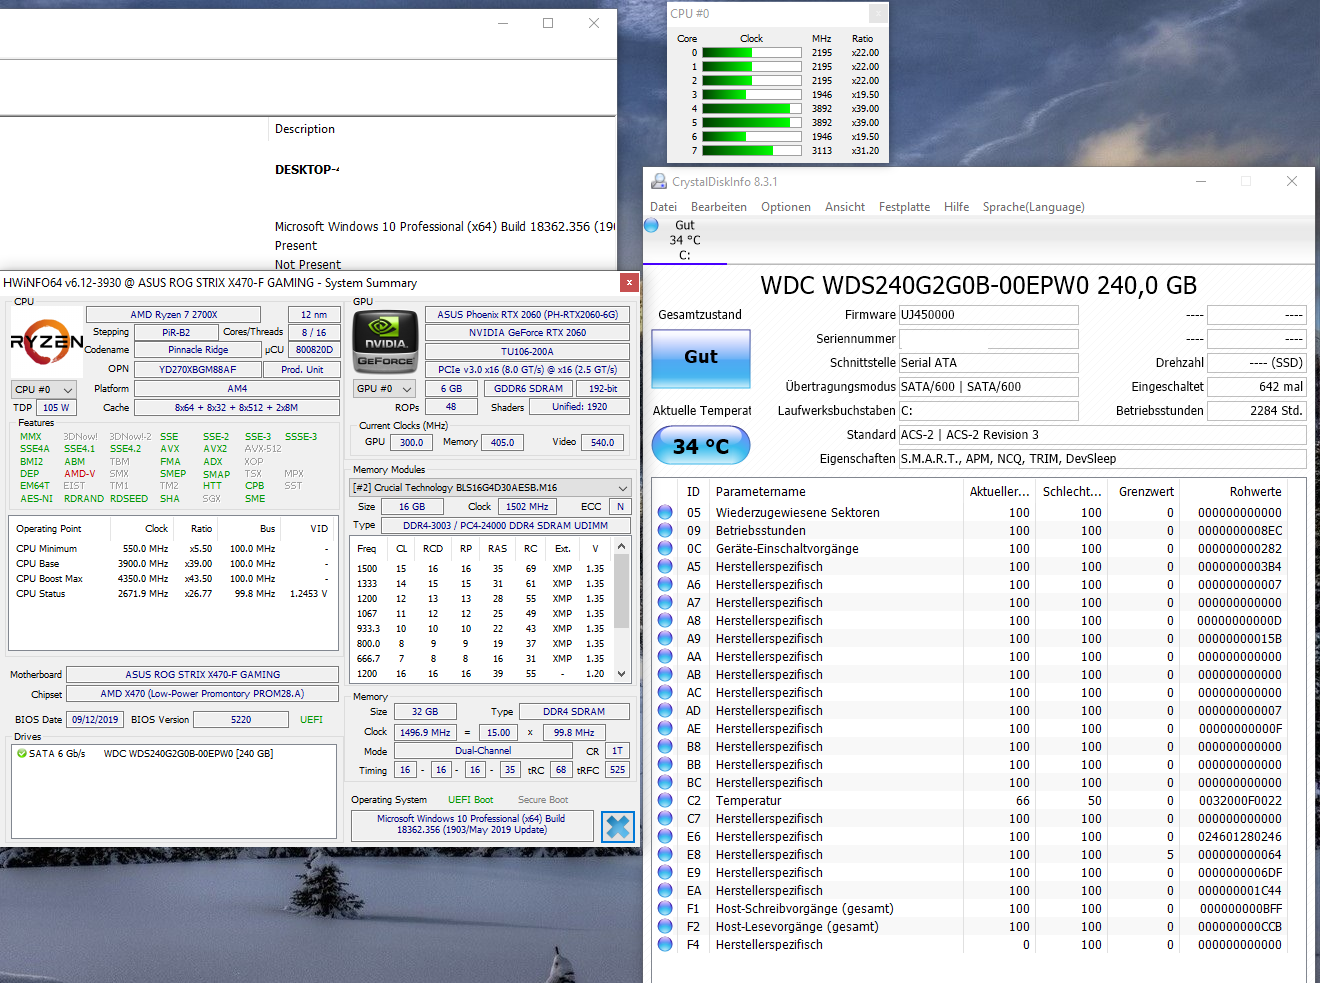
Task: Click the CrystalDiskInfo title bar app icon
Action: pos(659,182)
